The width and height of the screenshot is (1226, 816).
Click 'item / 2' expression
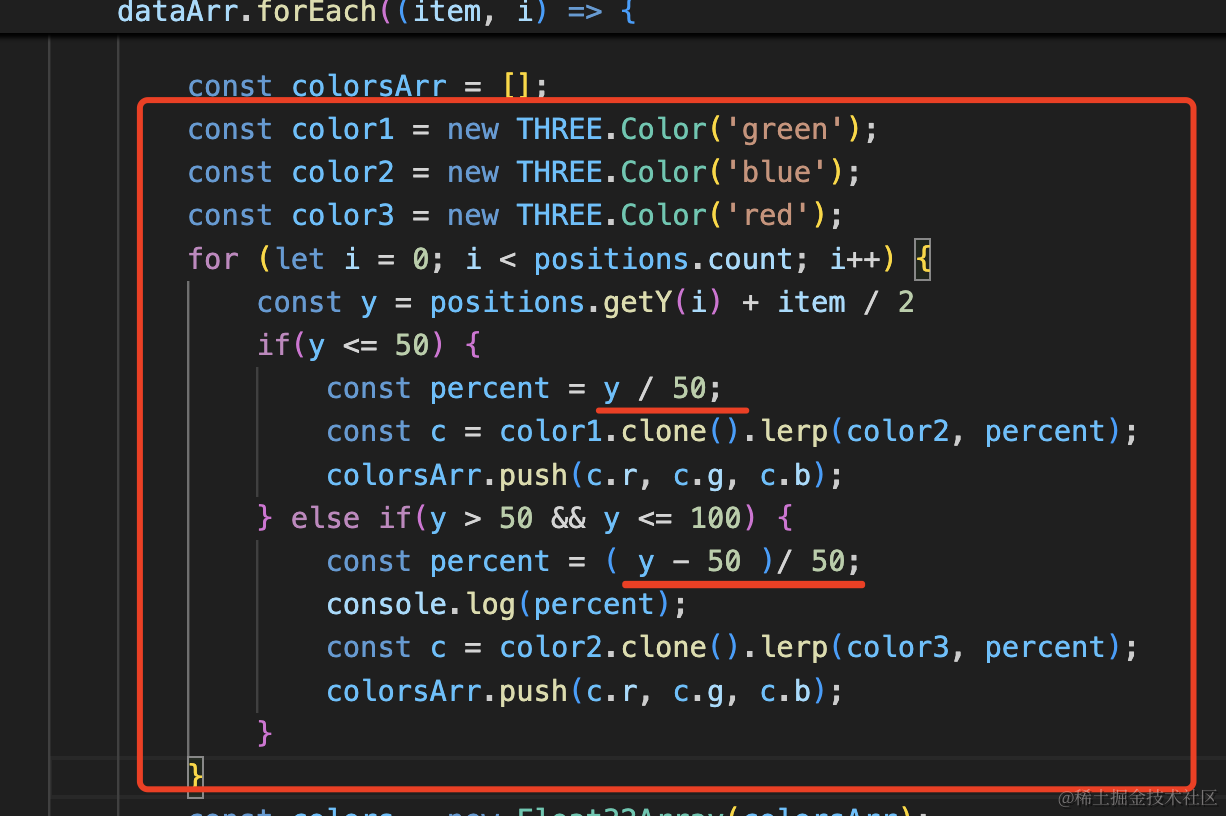pyautogui.click(x=845, y=302)
